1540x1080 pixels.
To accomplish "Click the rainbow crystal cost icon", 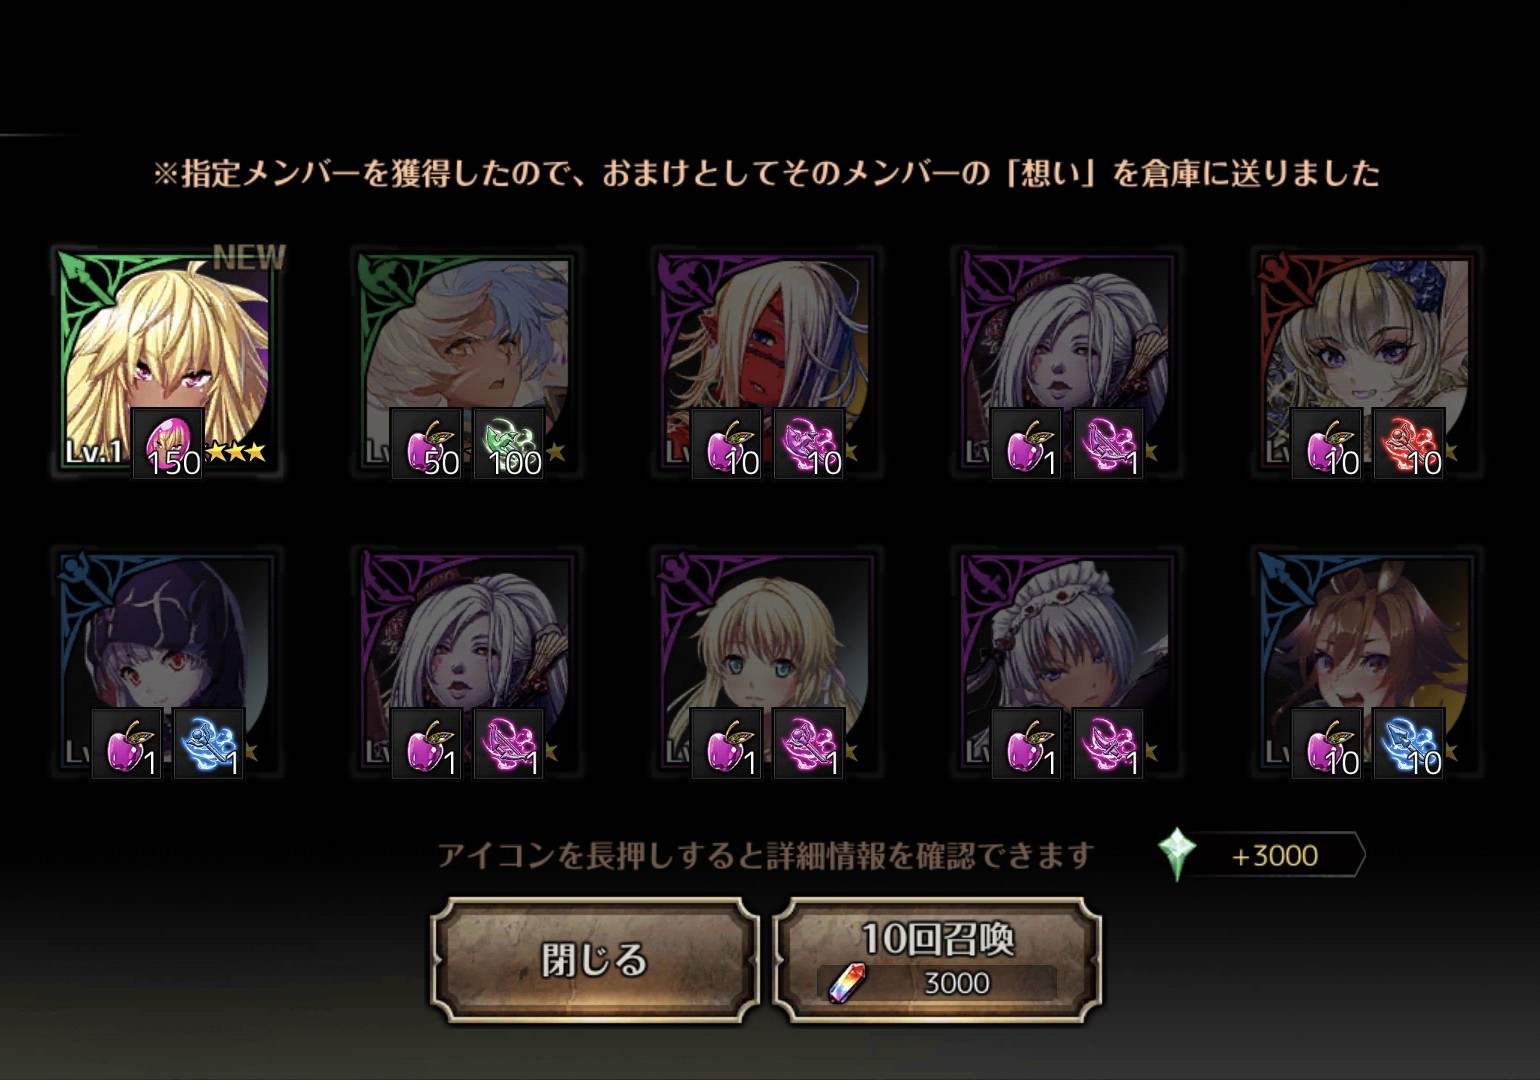I will click(x=848, y=984).
